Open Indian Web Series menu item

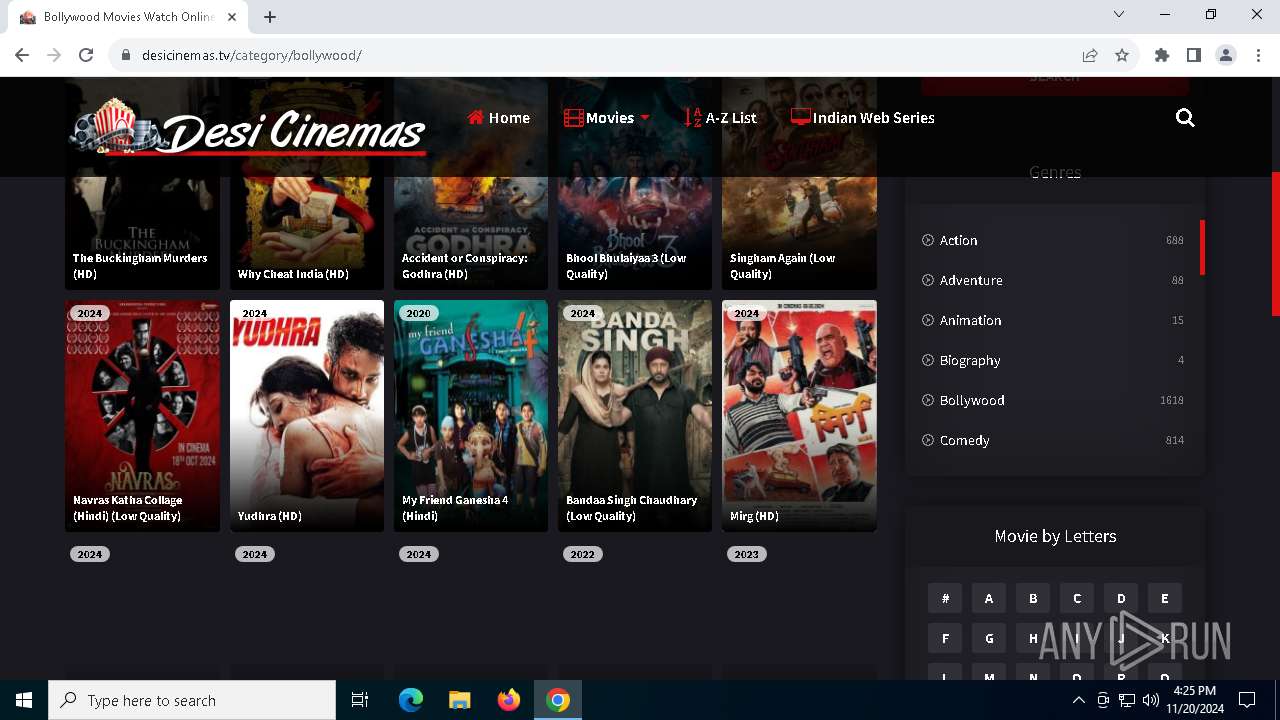pos(863,118)
